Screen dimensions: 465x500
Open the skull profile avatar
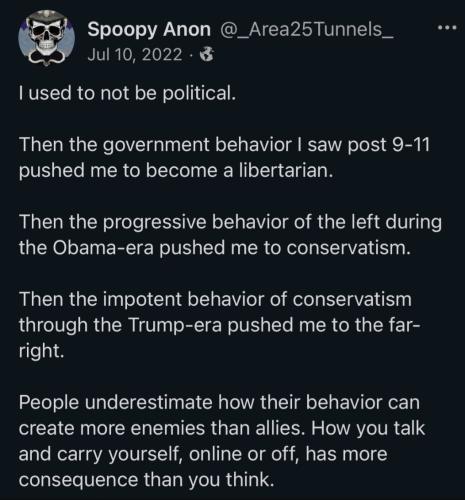point(46,38)
